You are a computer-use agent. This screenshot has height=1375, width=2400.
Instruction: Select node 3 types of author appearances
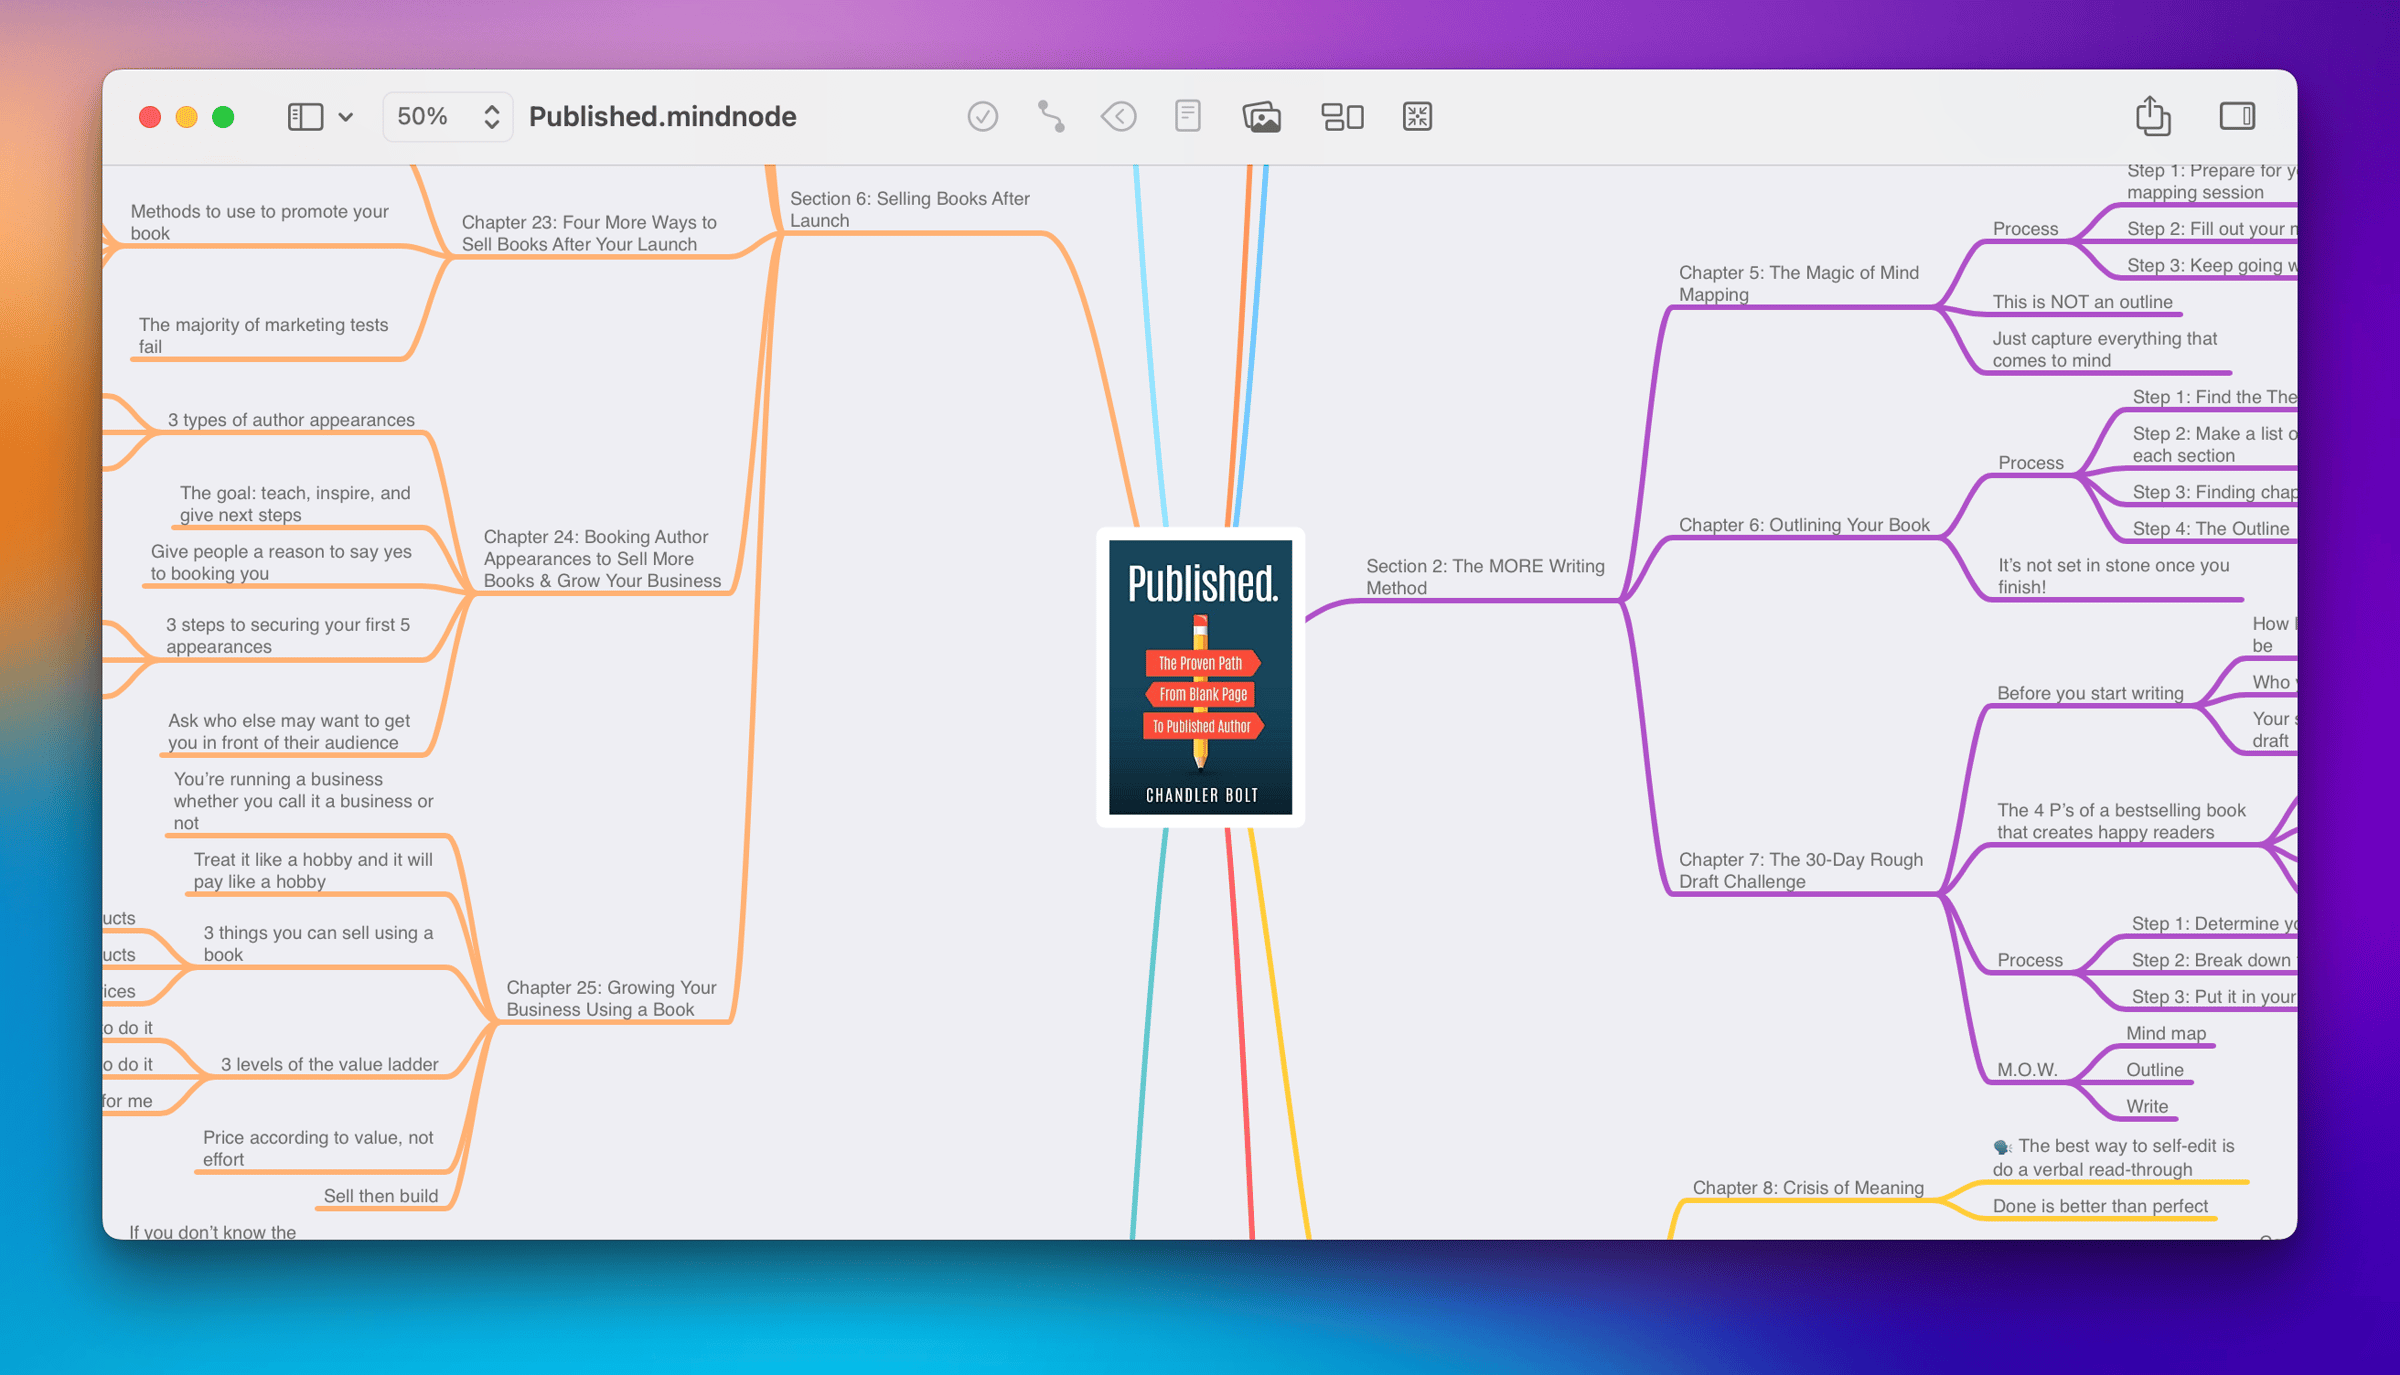point(291,420)
